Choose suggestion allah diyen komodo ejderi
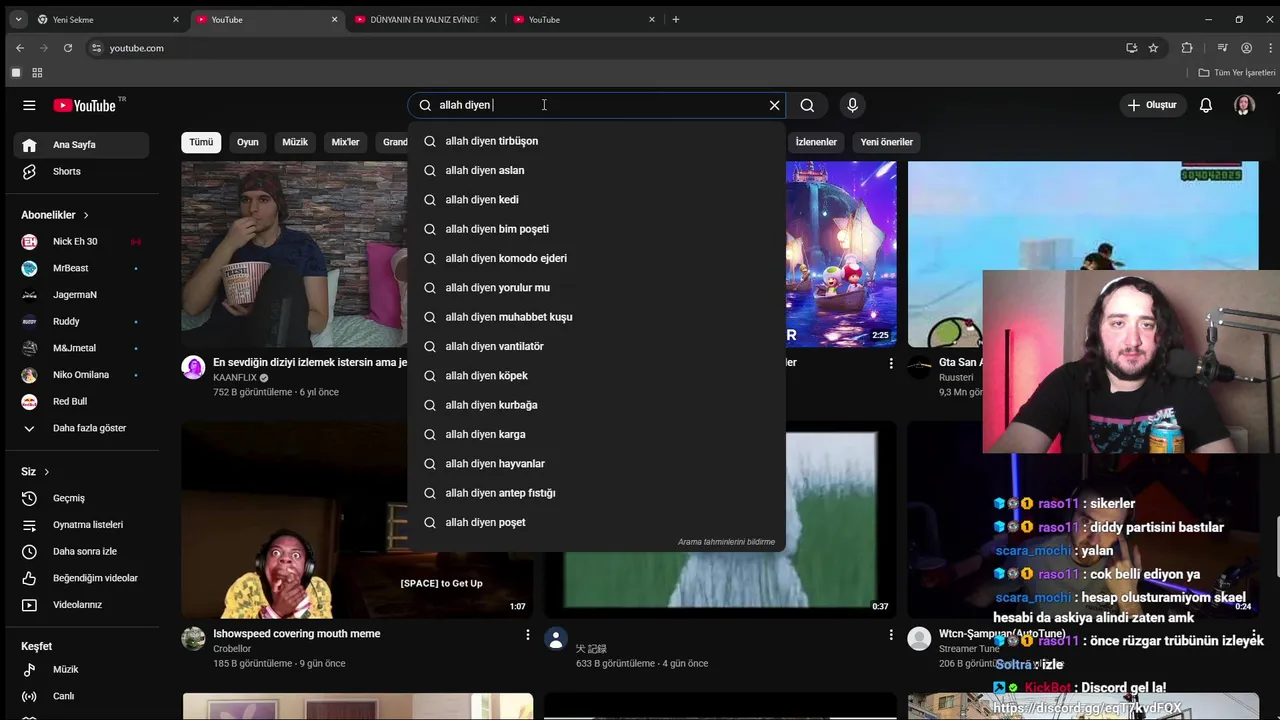1280x720 pixels. point(596,258)
